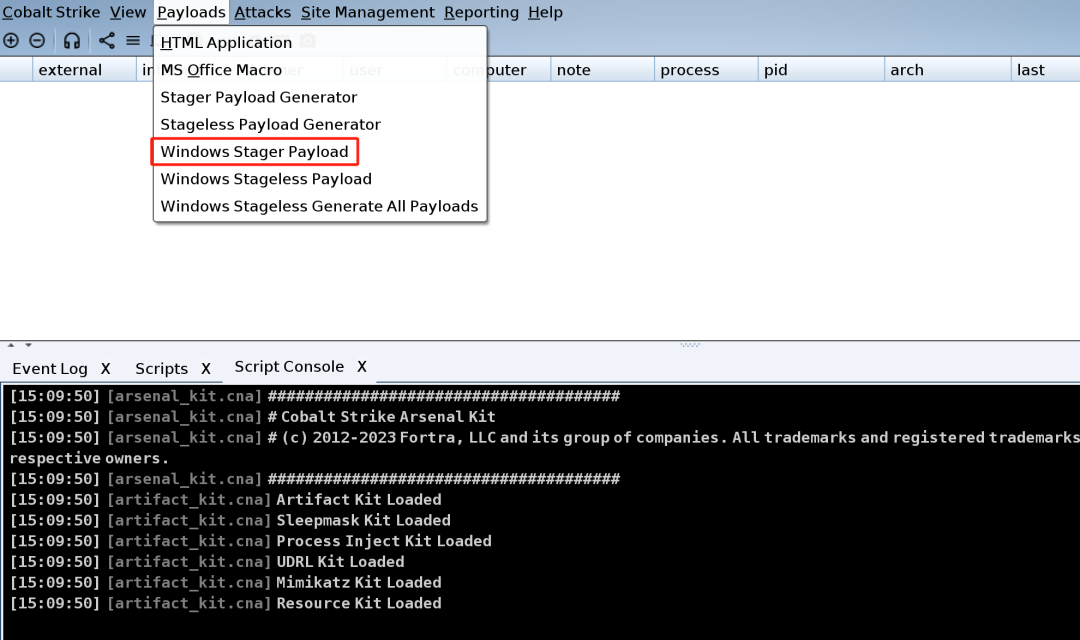
Task: Click the minus-circle disconnect toolbar icon
Action: (37, 41)
